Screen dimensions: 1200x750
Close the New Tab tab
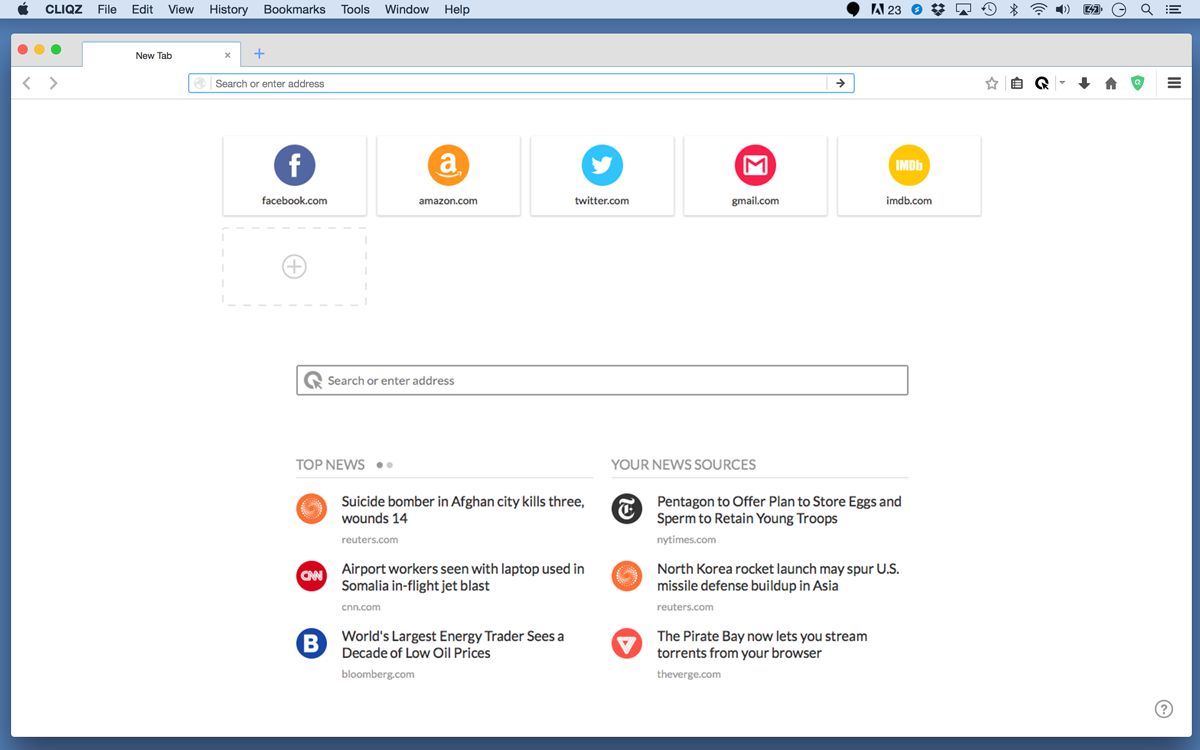[x=228, y=56]
